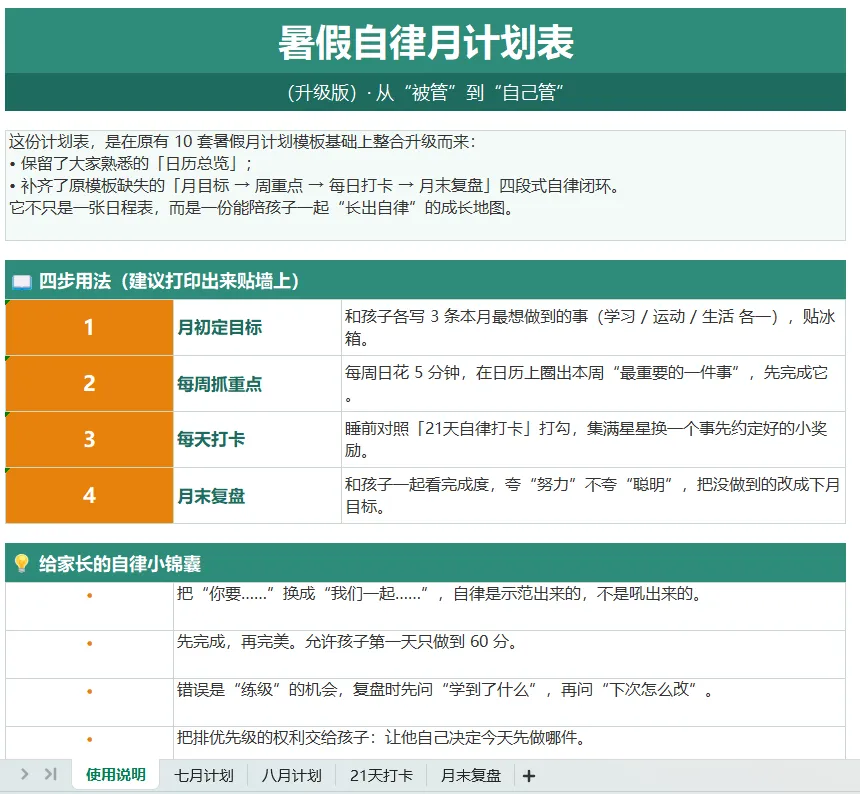The height and width of the screenshot is (794, 860).
Task: Select the description cell 和孩子各写 3 条
Action: [x=593, y=327]
